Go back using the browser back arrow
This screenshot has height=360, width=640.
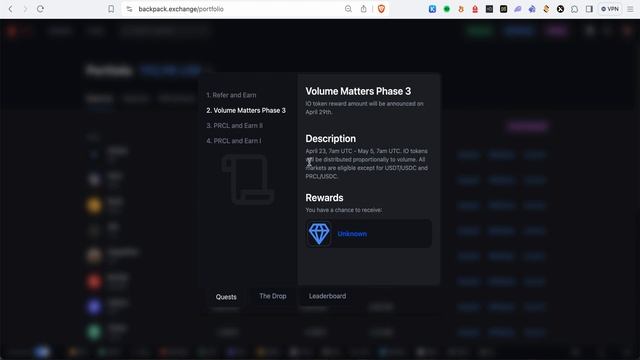pyautogui.click(x=11, y=9)
